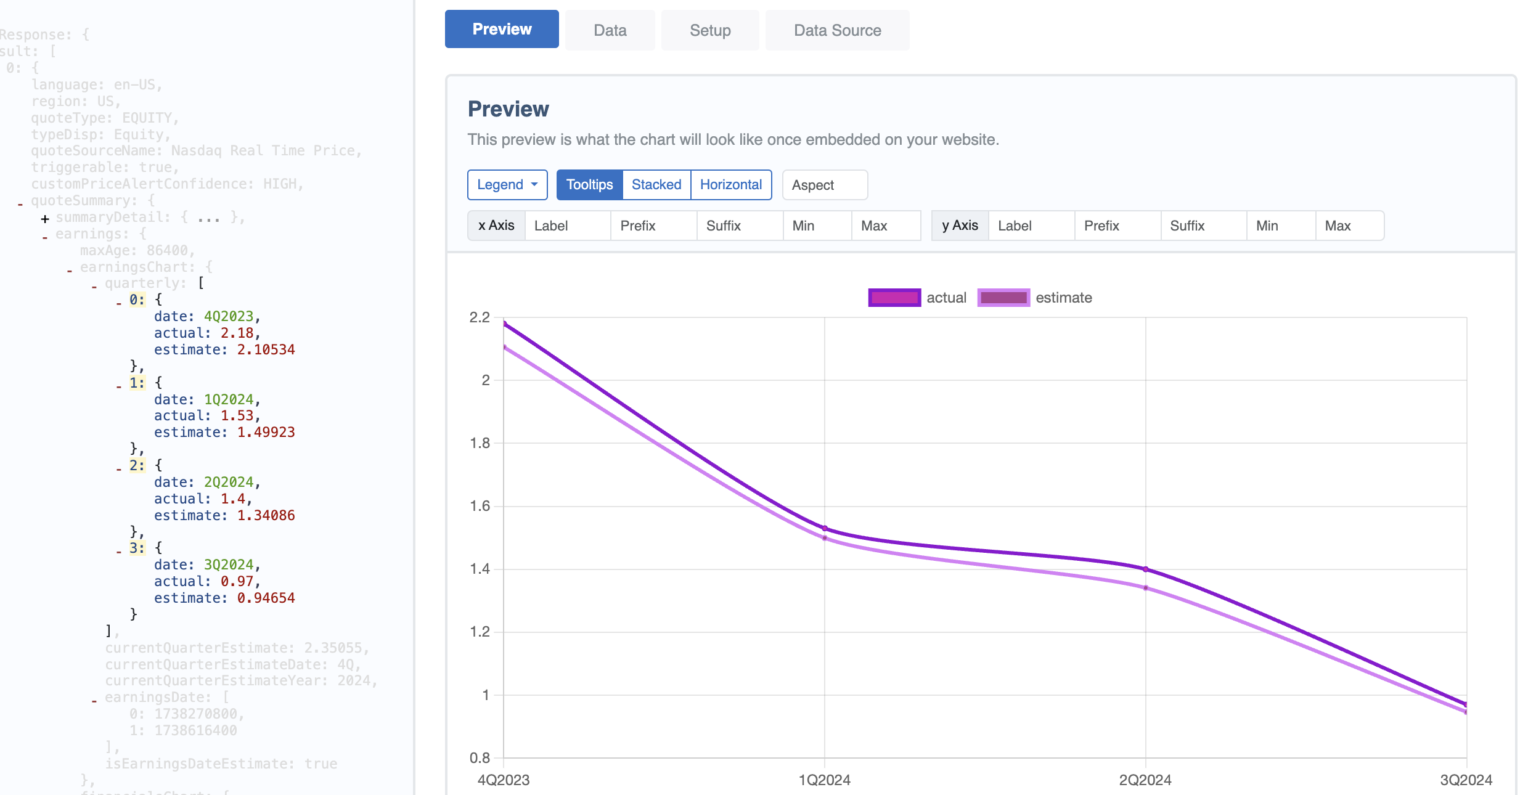This screenshot has width=1536, height=795.
Task: Collapse quarterly item 0
Action: click(x=119, y=302)
